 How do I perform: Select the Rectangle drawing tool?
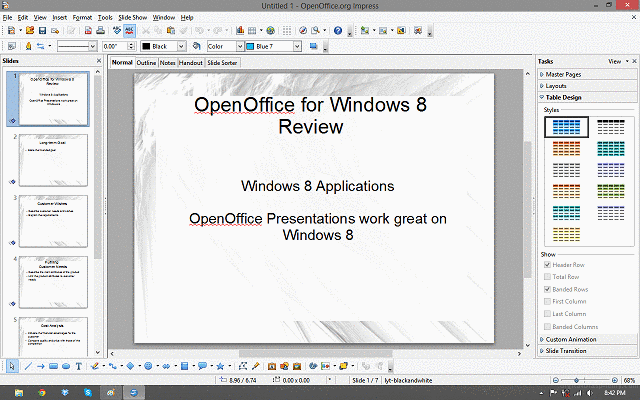click(53, 366)
